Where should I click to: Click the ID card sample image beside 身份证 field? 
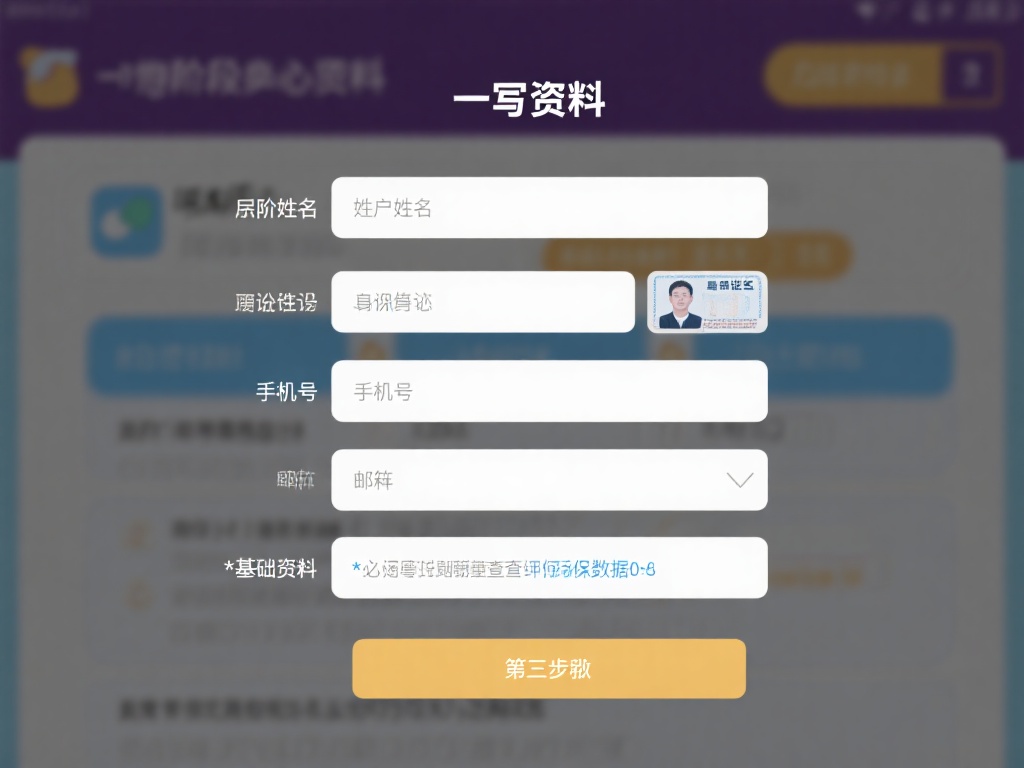pos(707,301)
